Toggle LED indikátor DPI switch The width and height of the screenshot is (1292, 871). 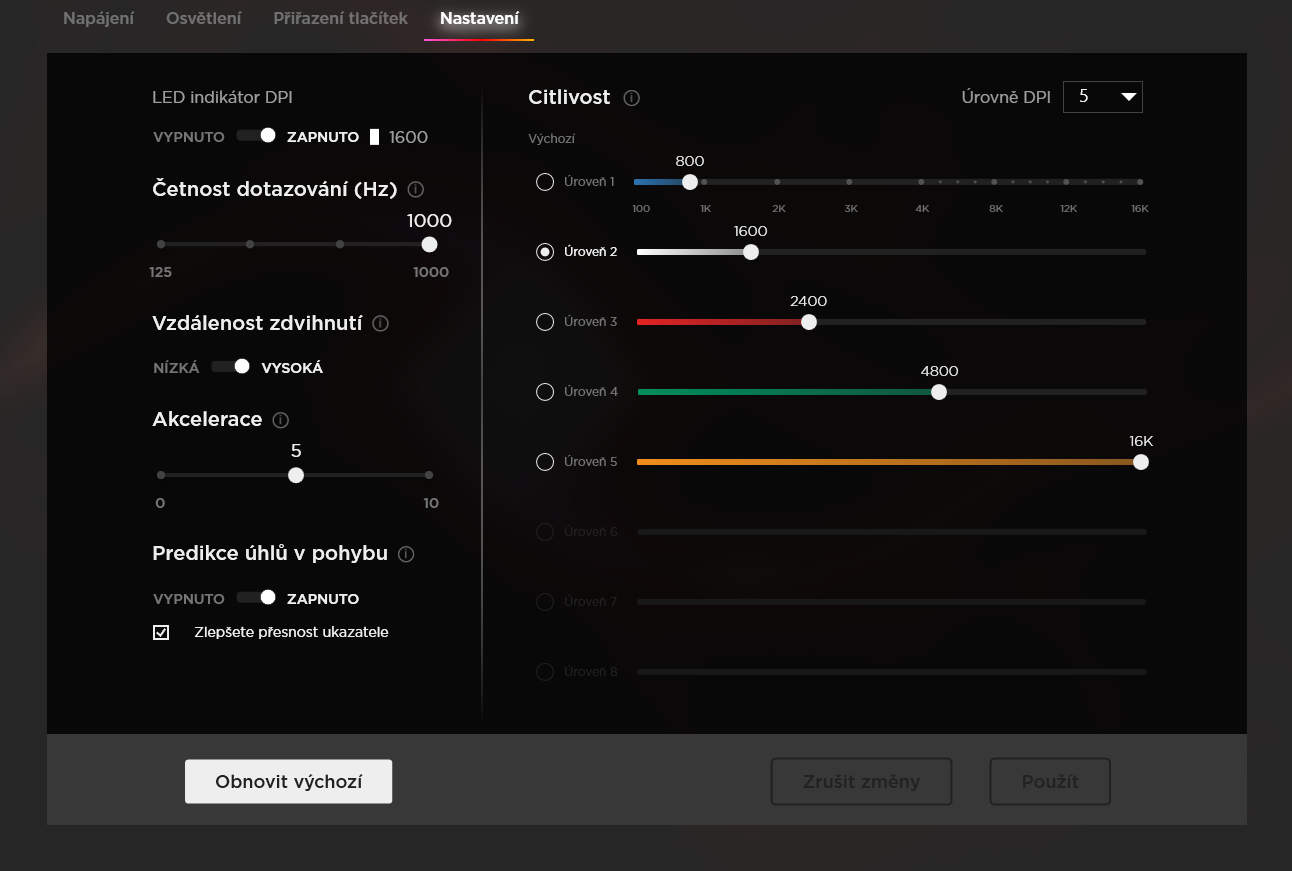256,136
